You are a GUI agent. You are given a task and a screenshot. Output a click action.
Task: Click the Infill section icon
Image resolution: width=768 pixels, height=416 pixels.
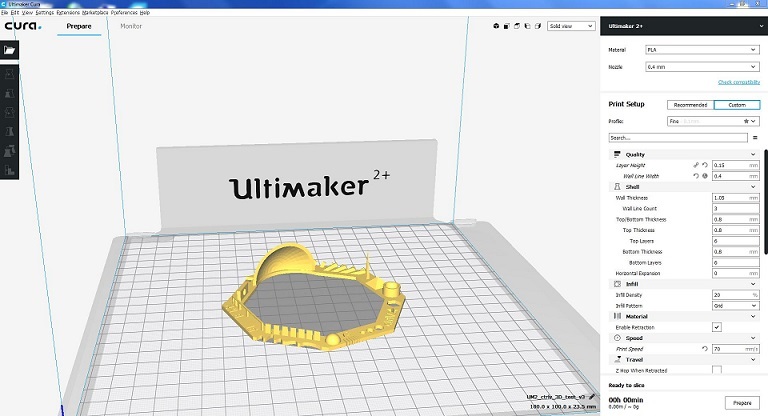617,284
